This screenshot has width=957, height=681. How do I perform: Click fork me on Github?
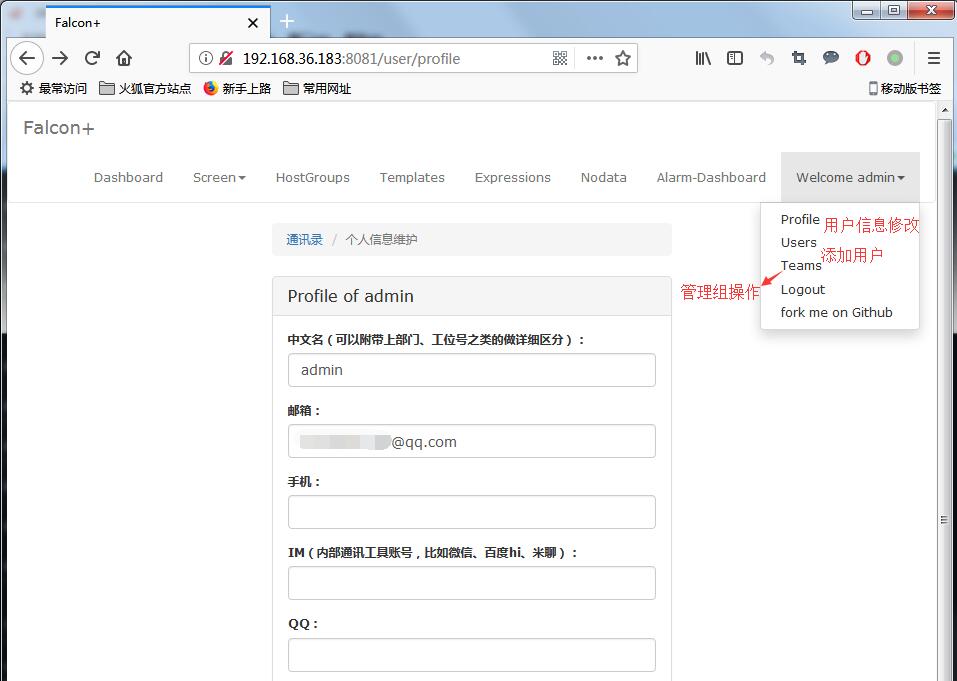pyautogui.click(x=836, y=312)
